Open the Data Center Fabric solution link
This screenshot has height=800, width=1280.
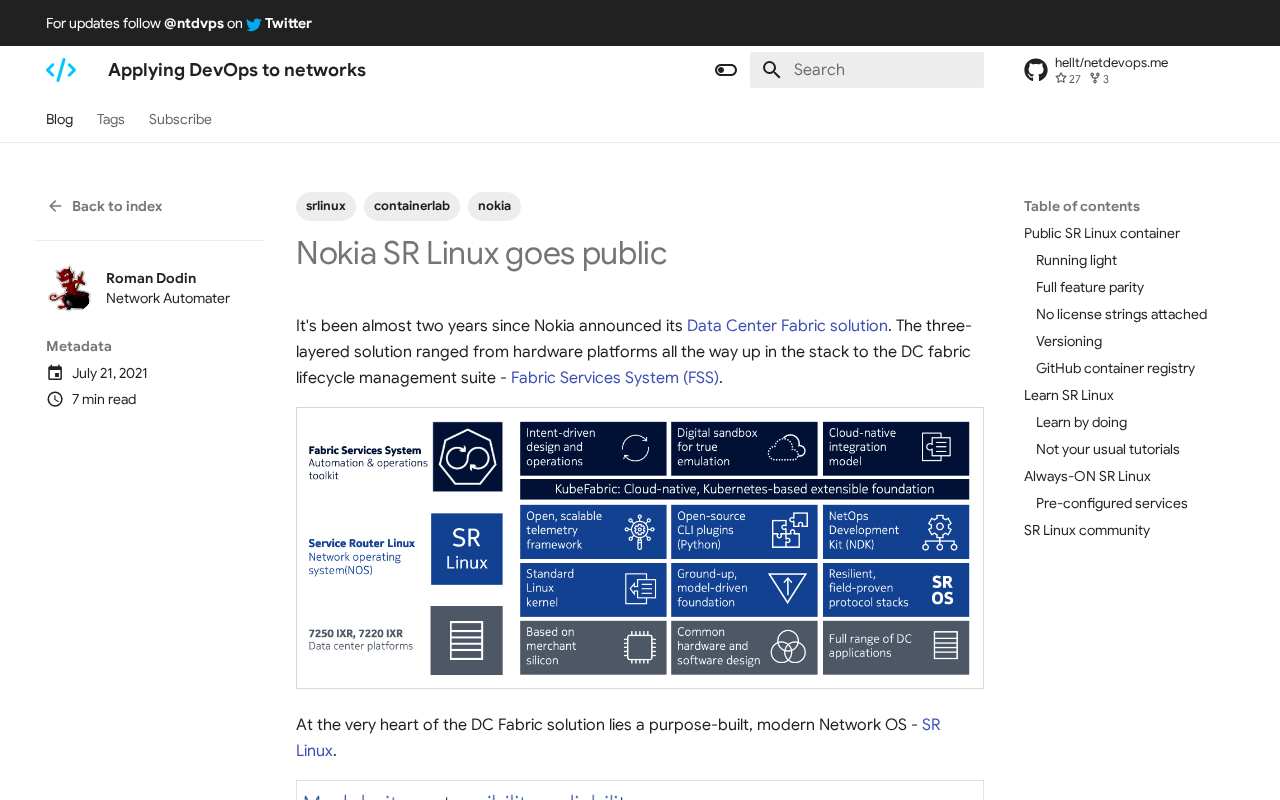(x=787, y=325)
